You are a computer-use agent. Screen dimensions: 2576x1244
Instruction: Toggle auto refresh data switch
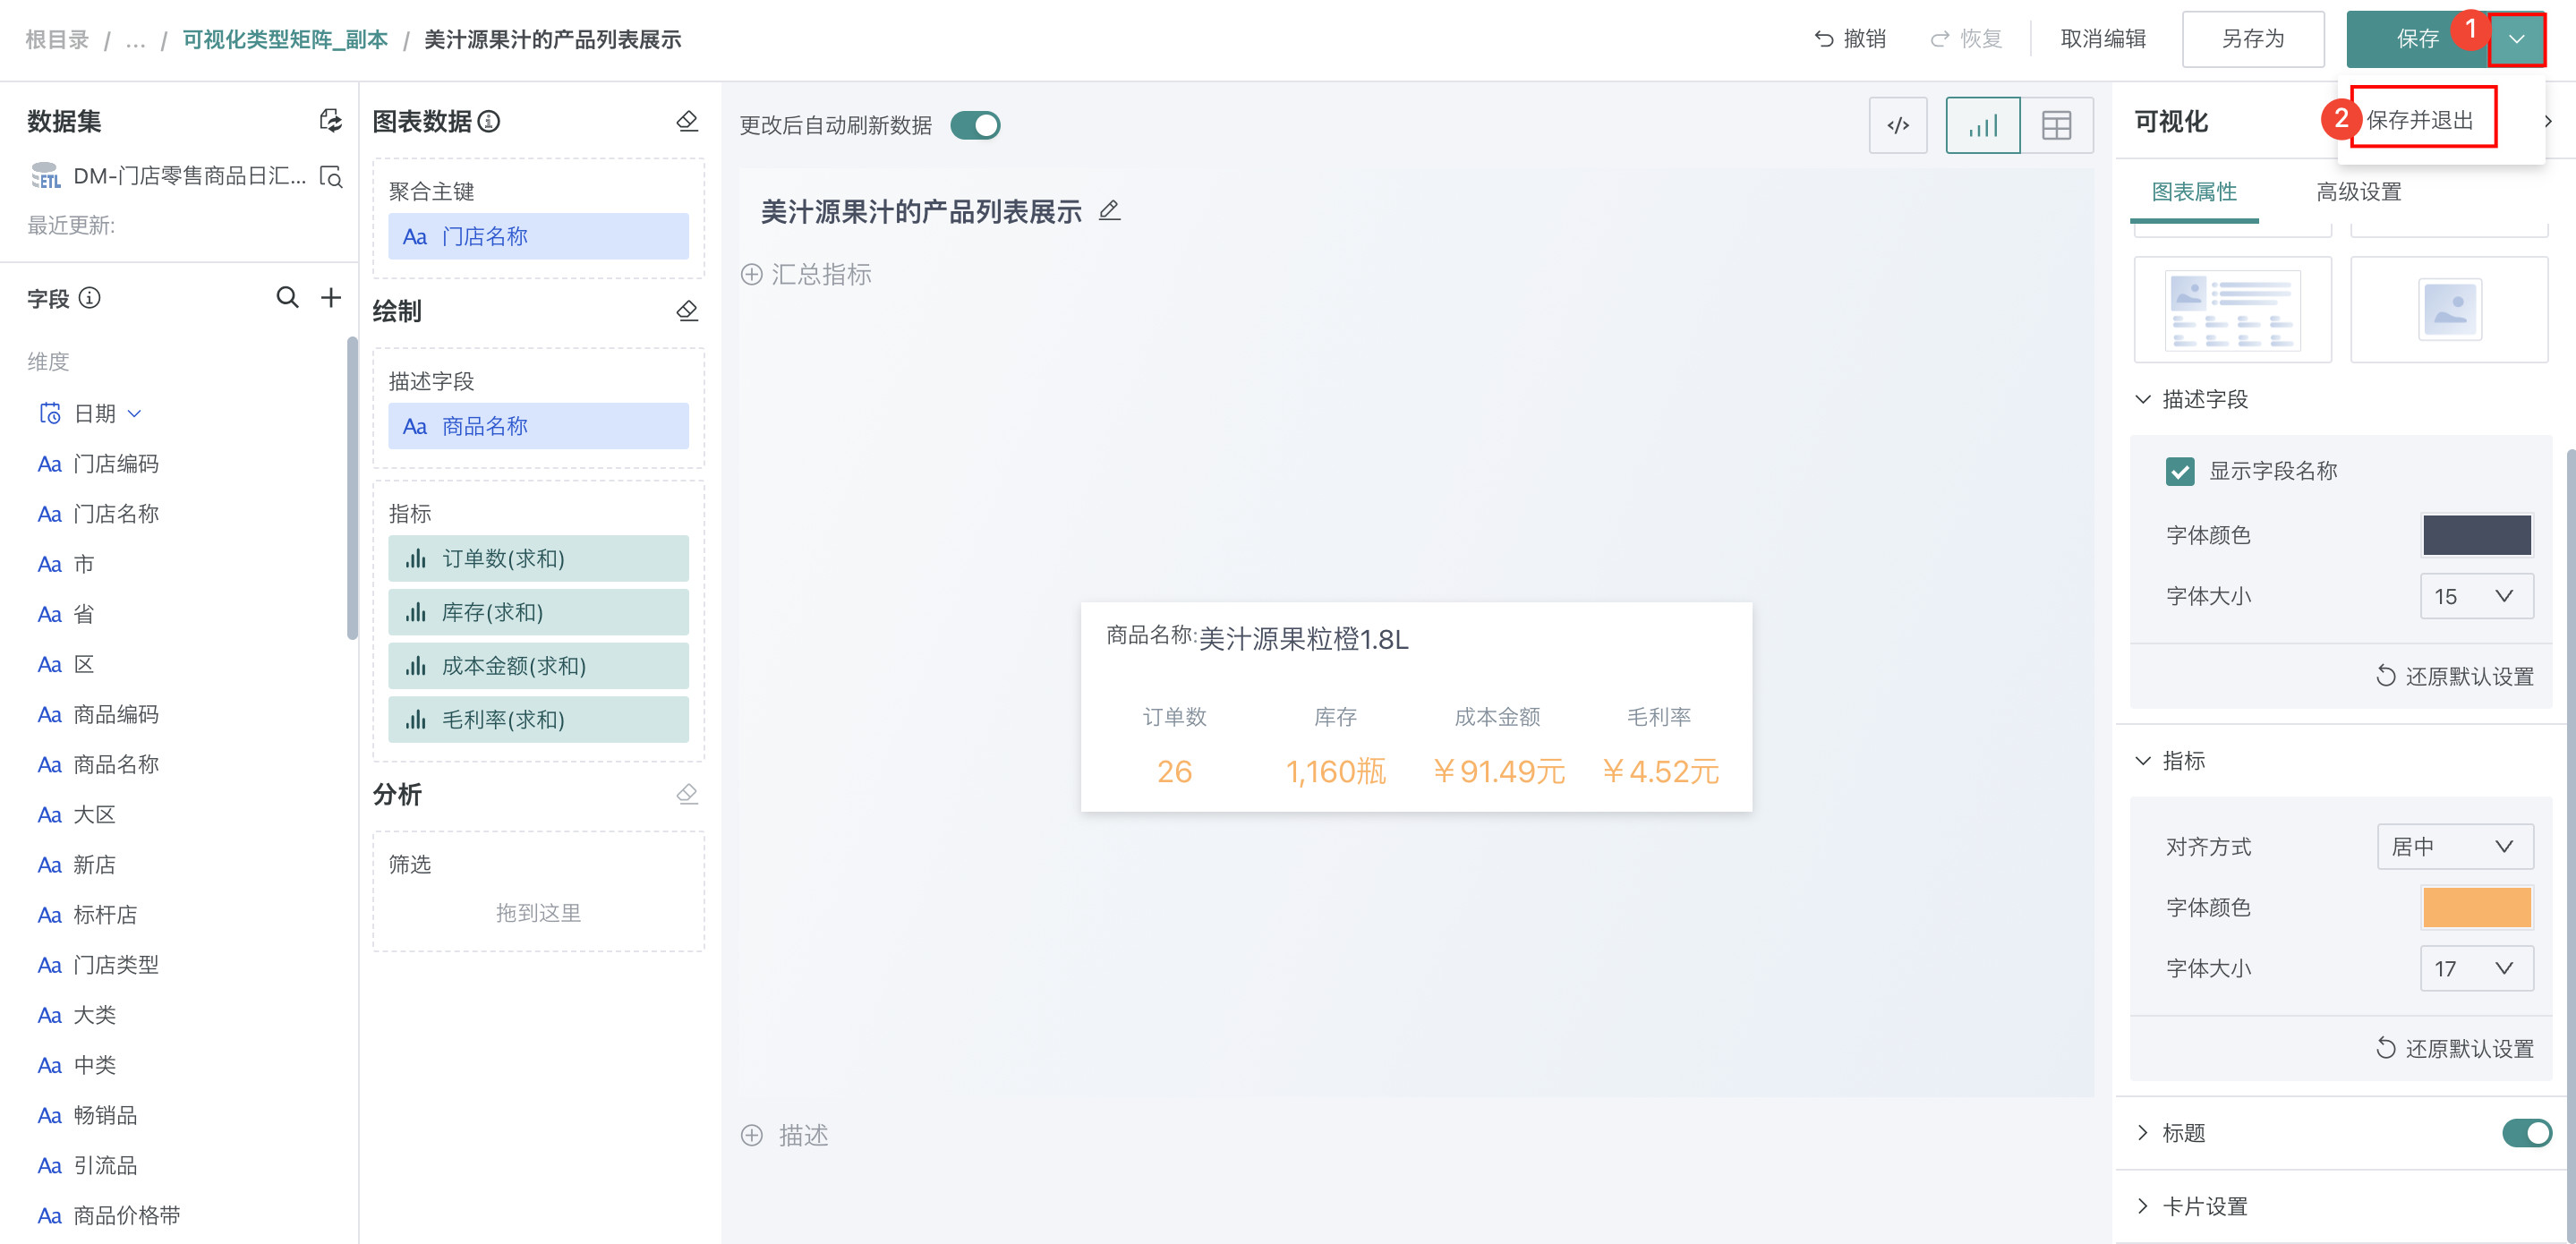(975, 125)
